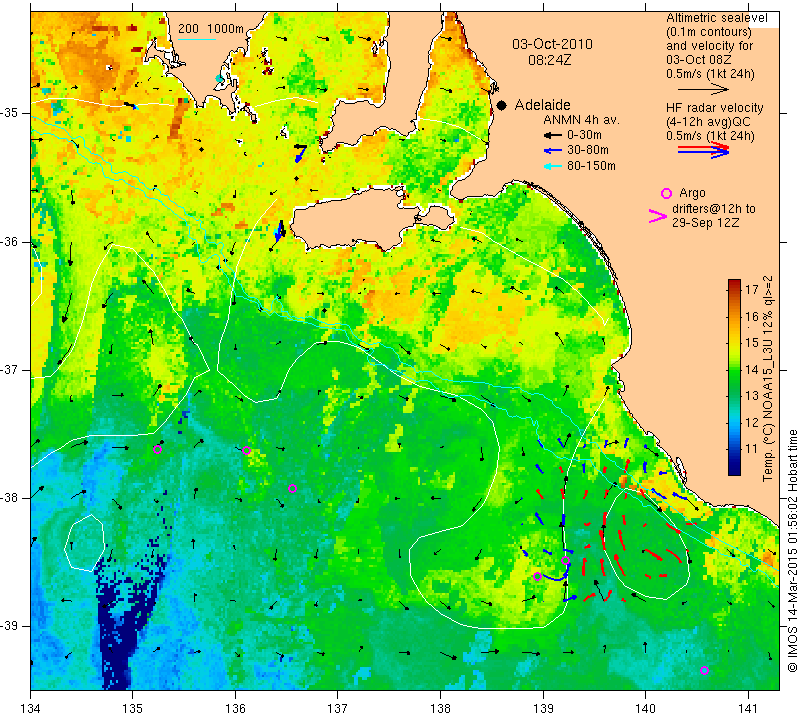Click the 'Argo' legend label

coord(692,193)
